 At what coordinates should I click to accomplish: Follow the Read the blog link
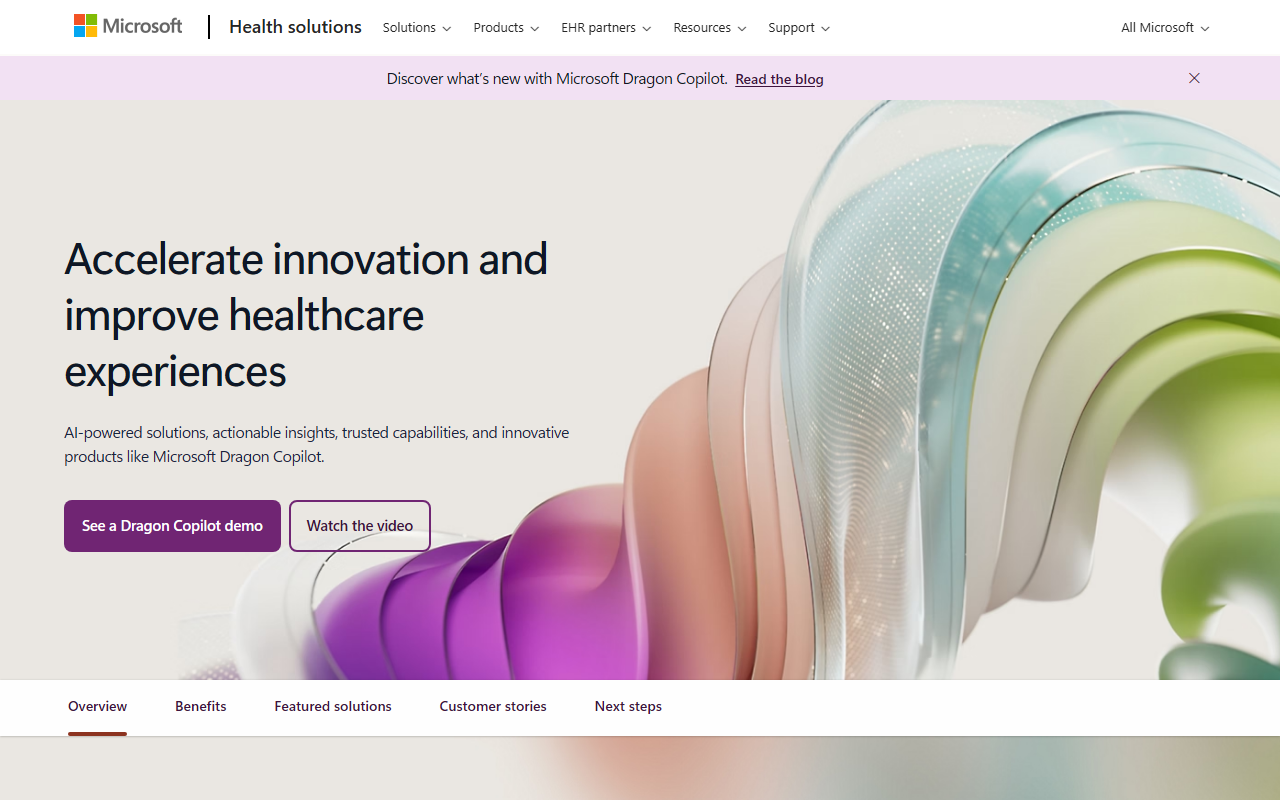(779, 79)
